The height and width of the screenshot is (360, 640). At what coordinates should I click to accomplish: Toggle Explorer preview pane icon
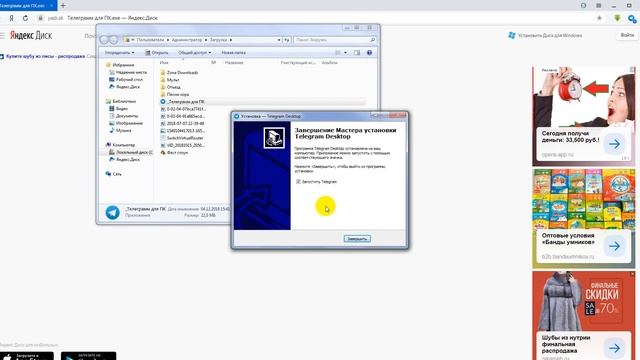tap(357, 53)
